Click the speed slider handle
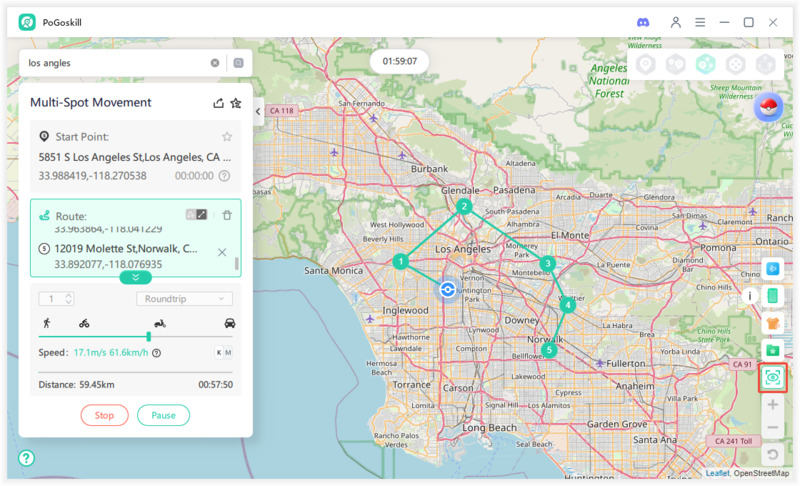 [149, 337]
